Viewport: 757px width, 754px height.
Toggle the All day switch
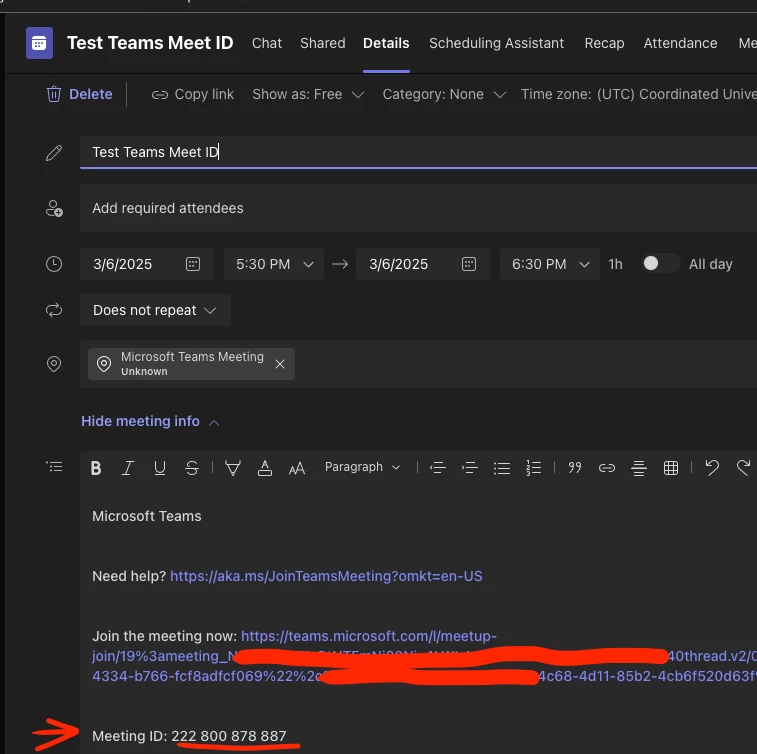[660, 264]
